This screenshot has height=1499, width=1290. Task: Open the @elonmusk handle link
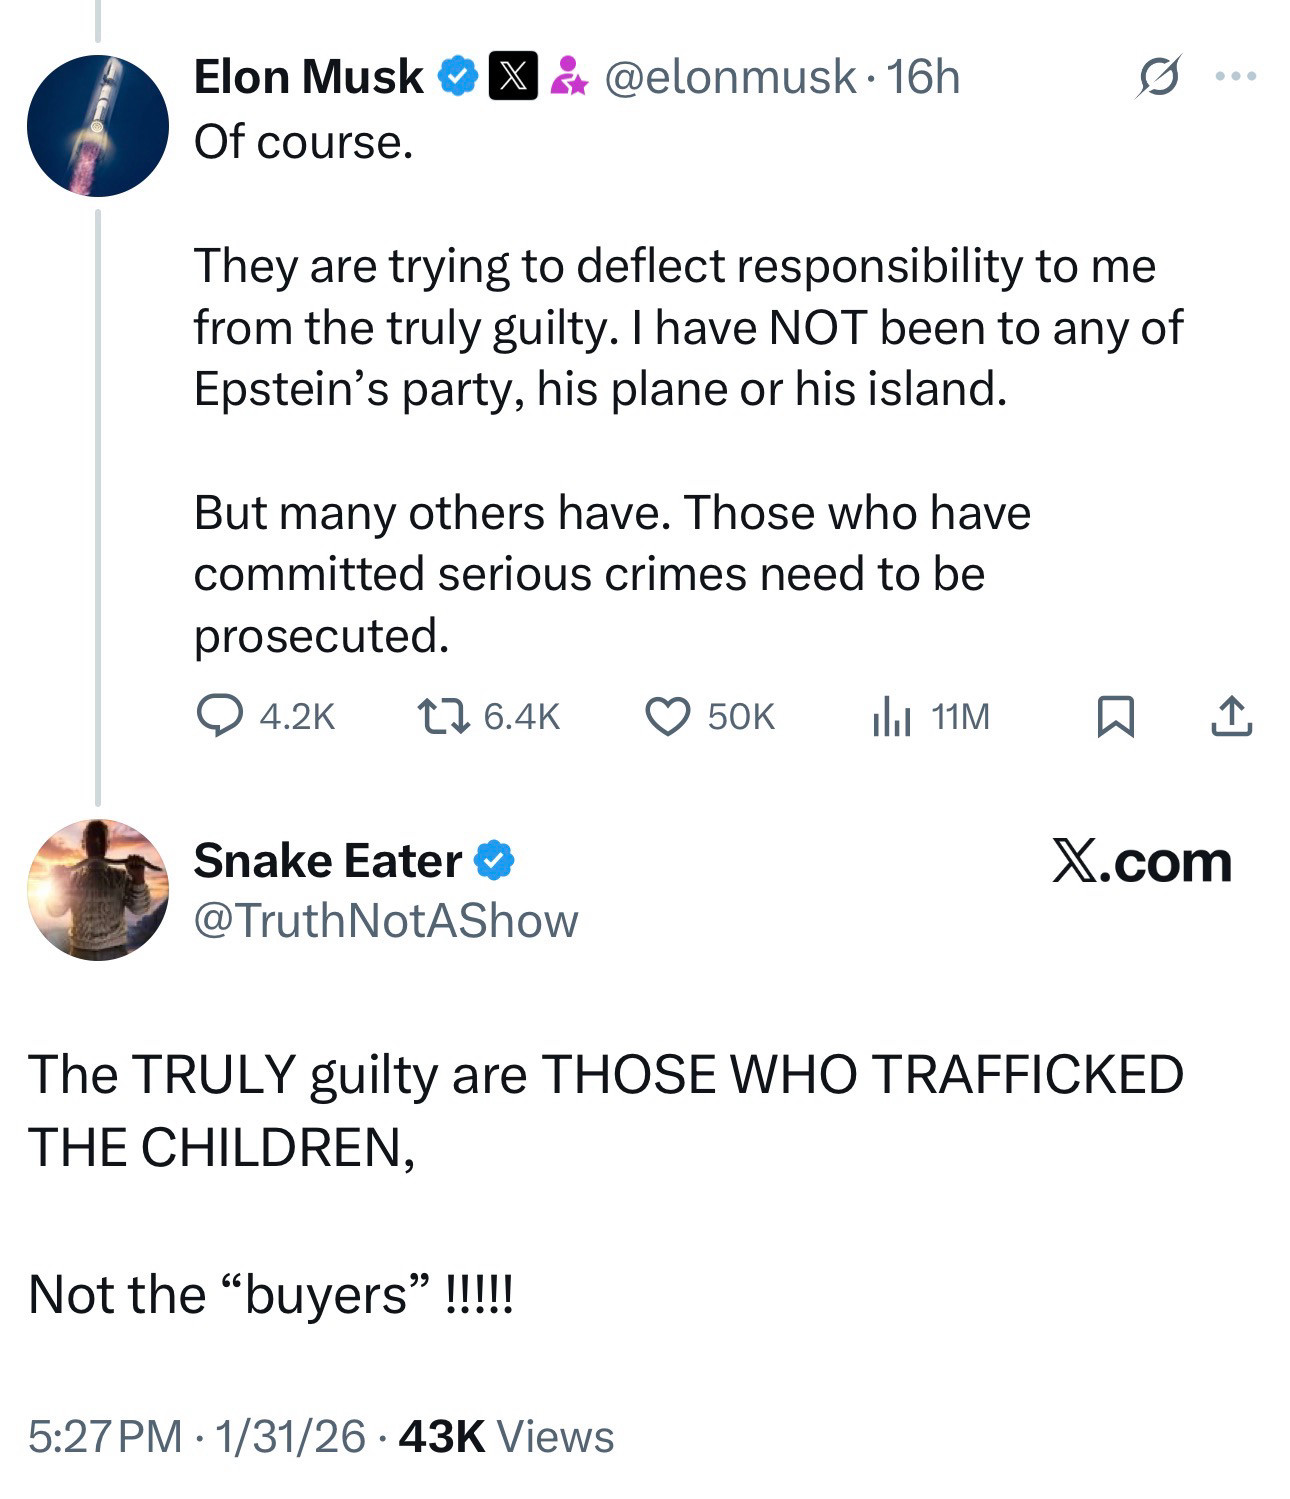[x=729, y=77]
